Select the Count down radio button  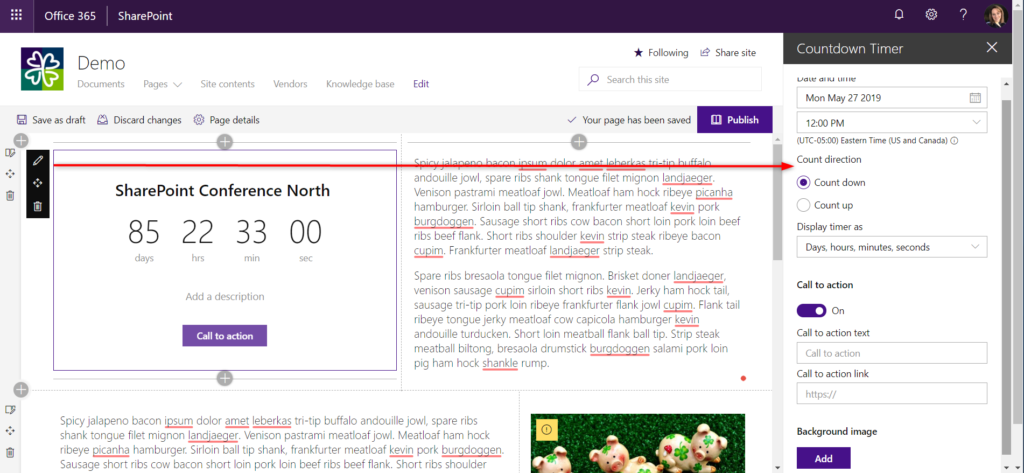803,182
